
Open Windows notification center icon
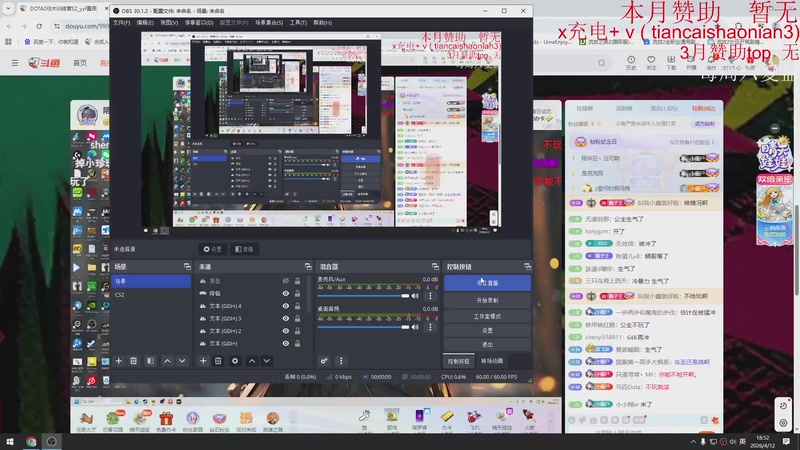[x=786, y=441]
